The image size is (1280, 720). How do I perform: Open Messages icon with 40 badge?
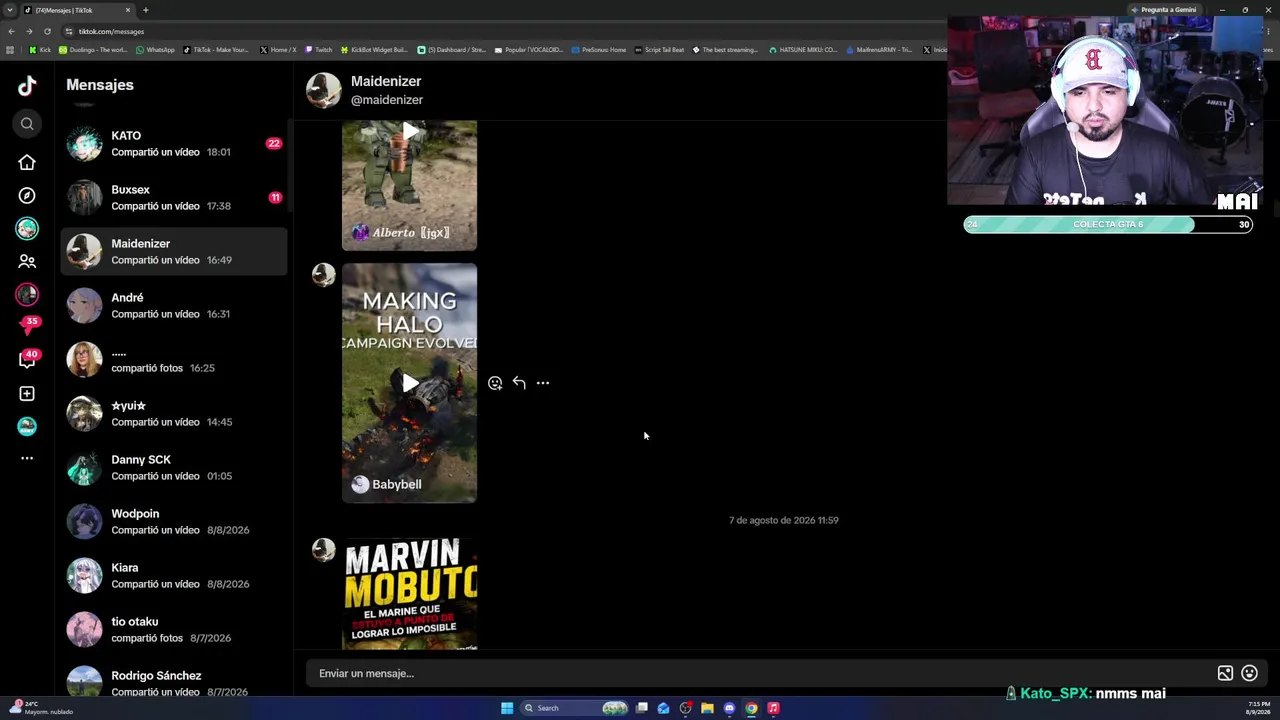click(x=27, y=360)
